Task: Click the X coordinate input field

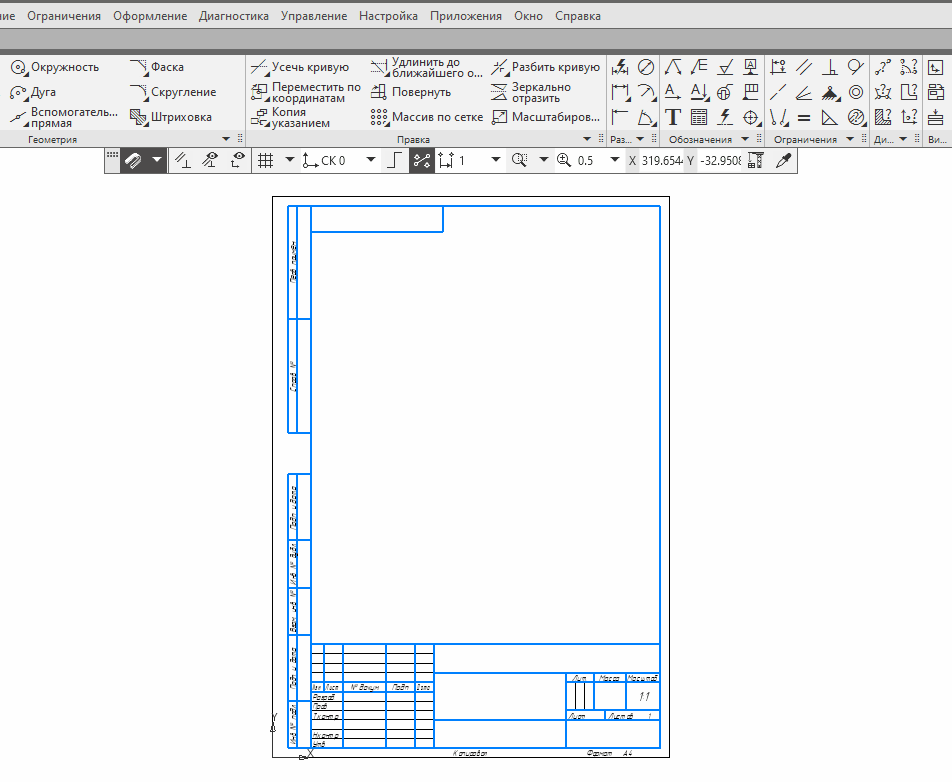Action: pyautogui.click(x=661, y=160)
